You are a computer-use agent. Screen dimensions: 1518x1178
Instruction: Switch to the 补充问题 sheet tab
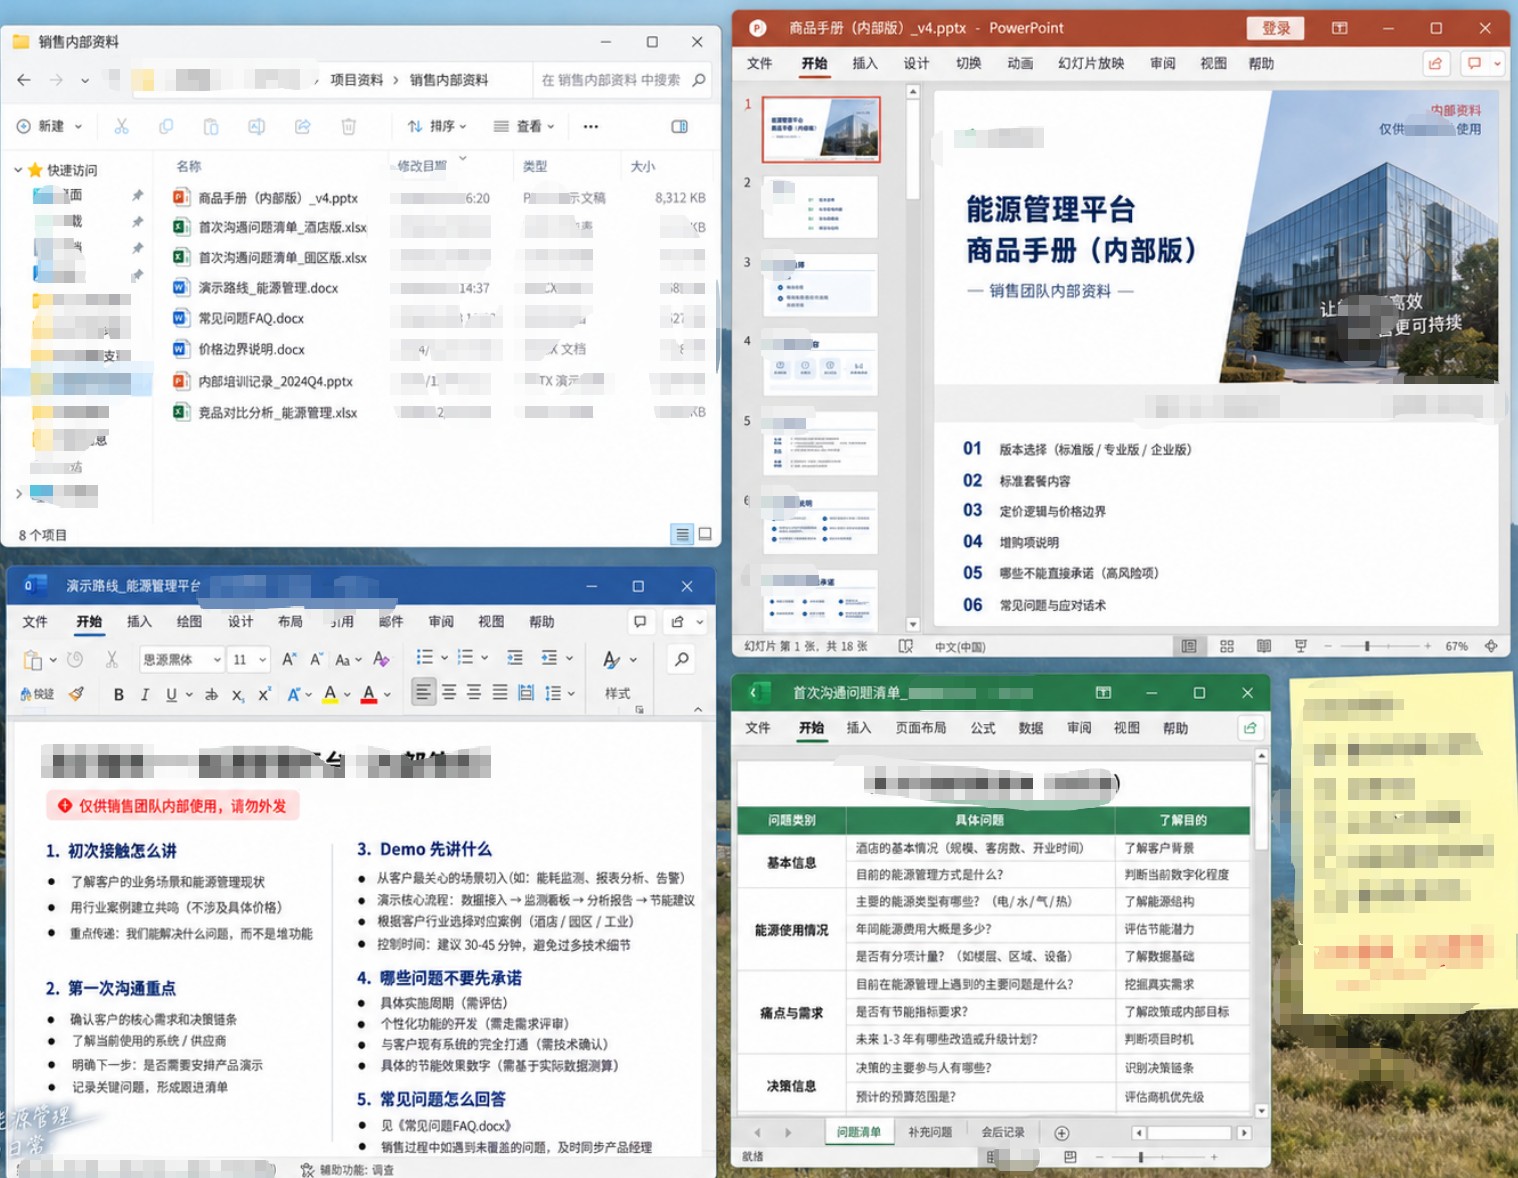tap(930, 1133)
